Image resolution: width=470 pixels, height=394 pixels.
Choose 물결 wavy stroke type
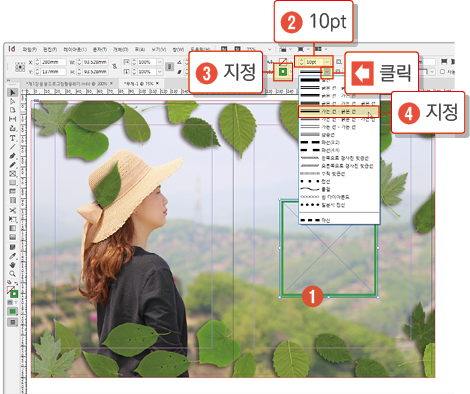[x=339, y=189]
